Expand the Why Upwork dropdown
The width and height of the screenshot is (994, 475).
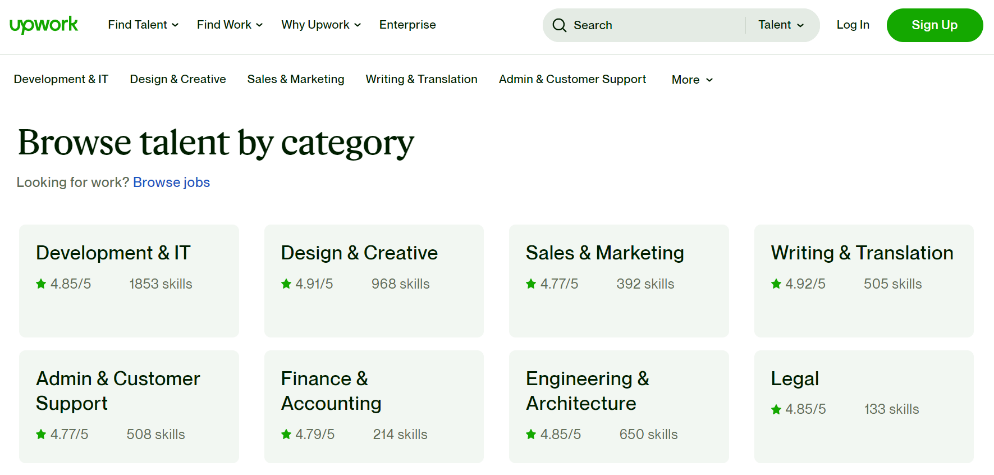pos(320,25)
